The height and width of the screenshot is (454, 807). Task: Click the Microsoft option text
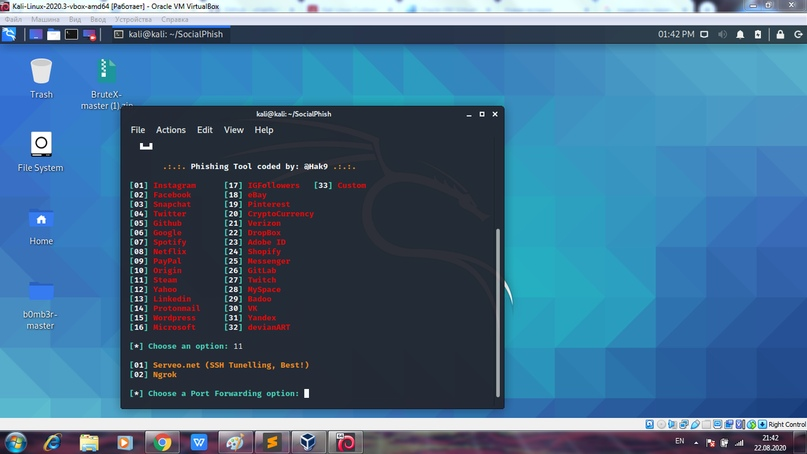tap(174, 327)
